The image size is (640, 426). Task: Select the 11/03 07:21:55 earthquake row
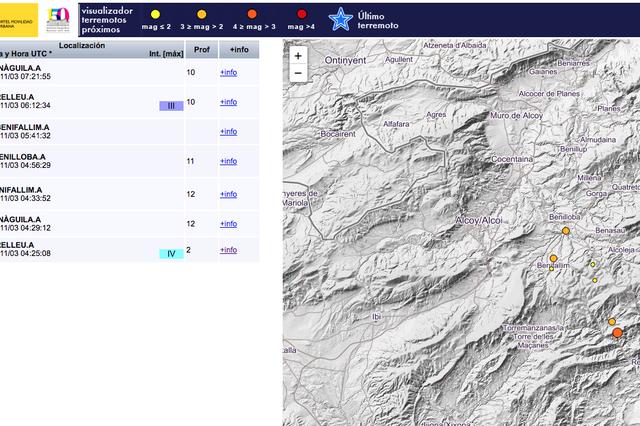coord(129,72)
